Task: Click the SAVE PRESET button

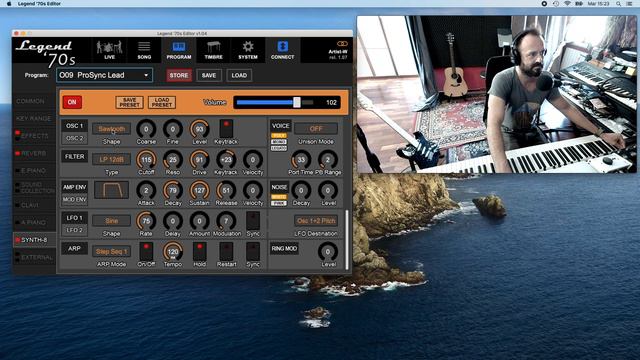Action: click(129, 102)
